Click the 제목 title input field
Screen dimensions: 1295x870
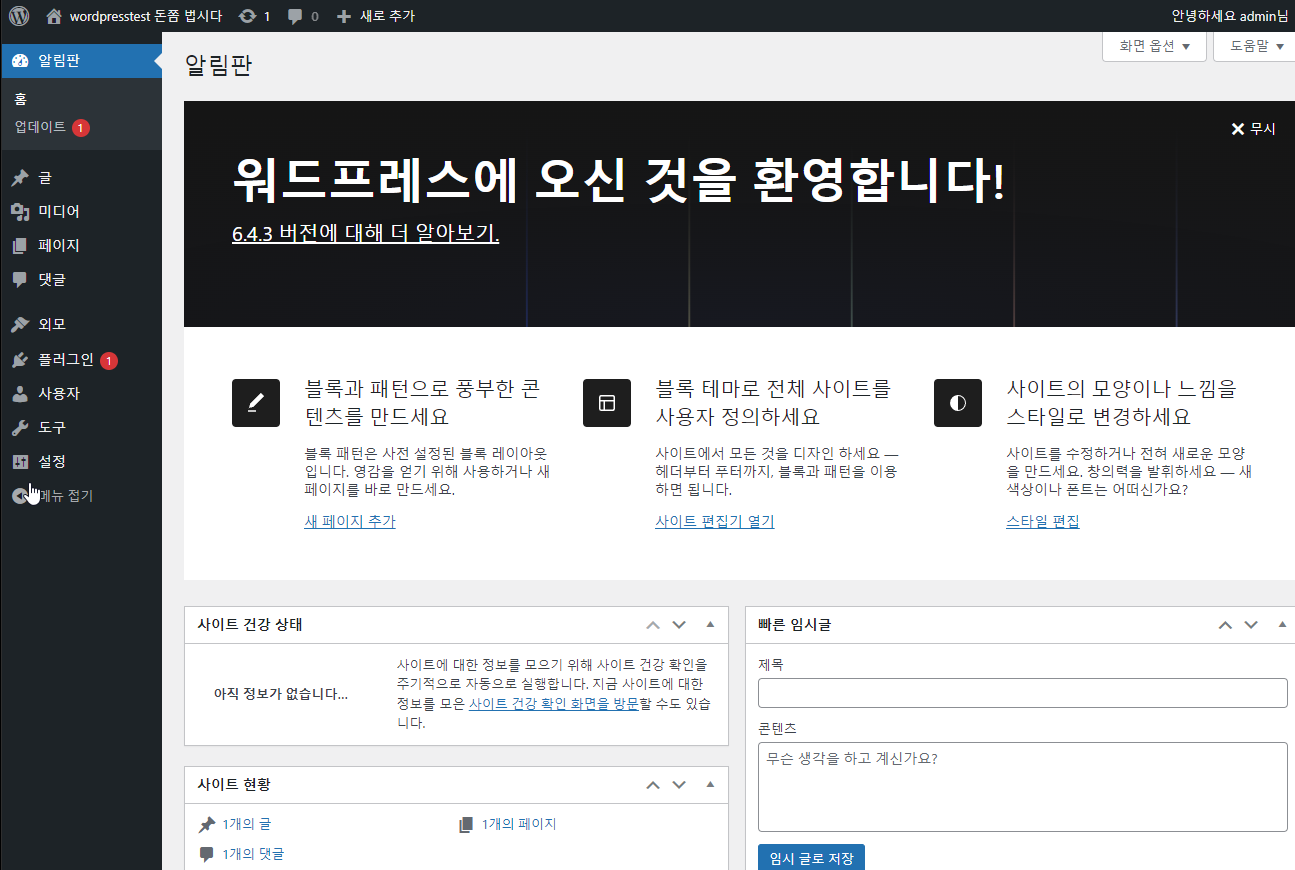point(1022,693)
